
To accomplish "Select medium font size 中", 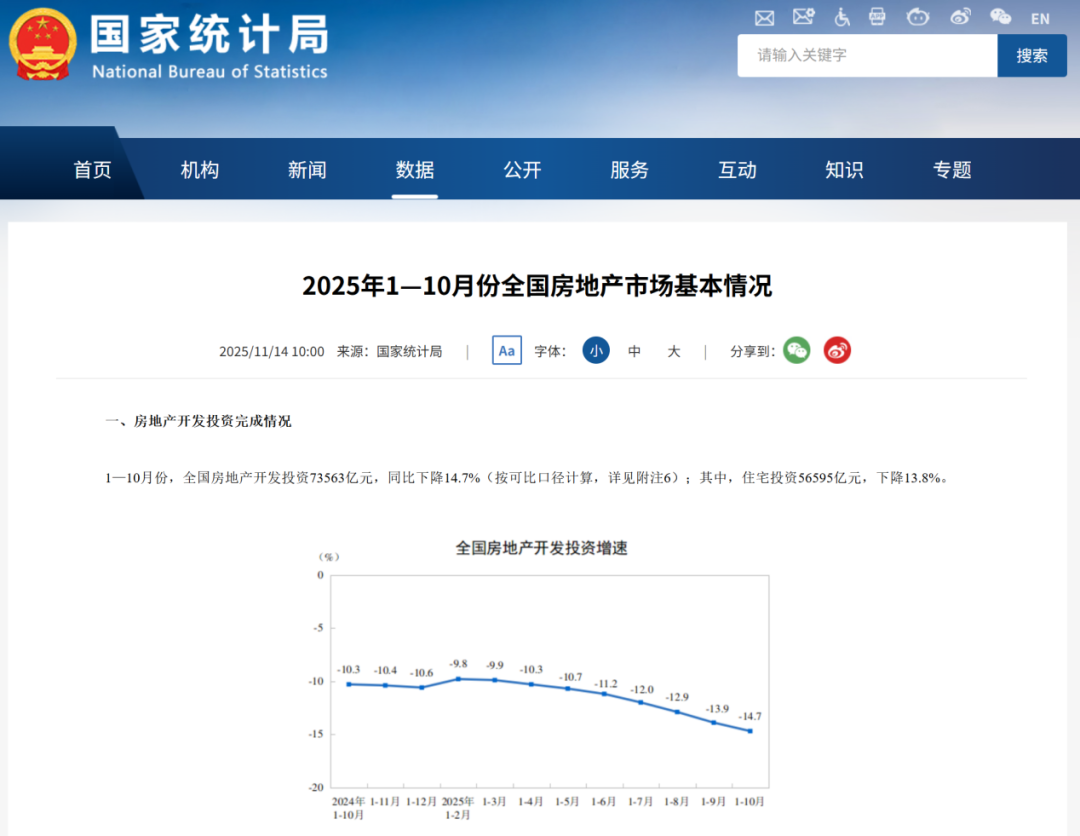I will point(635,351).
